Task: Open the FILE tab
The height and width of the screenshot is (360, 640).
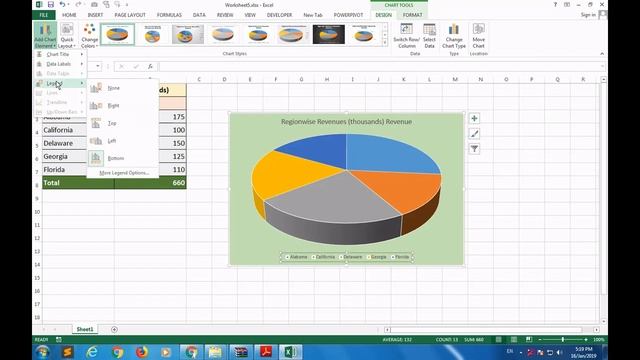Action: point(44,15)
